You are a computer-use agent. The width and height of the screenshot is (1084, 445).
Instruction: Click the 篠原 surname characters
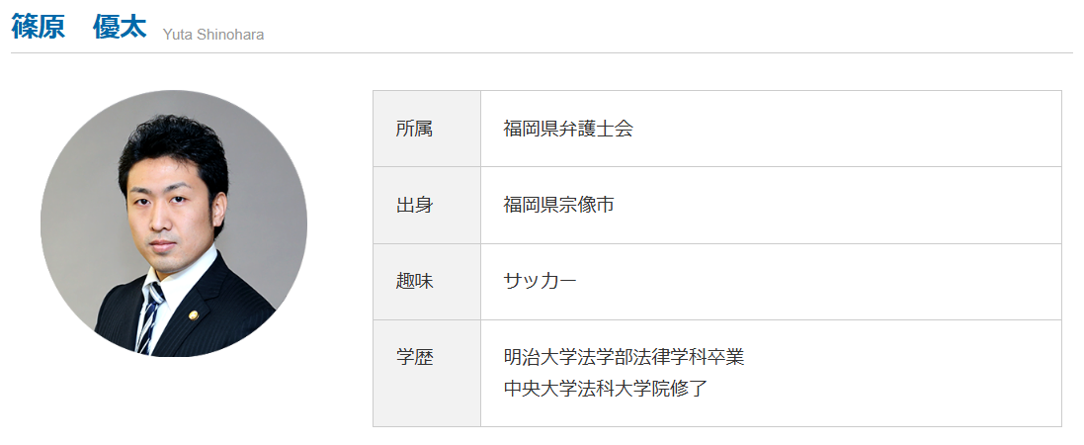click(38, 27)
